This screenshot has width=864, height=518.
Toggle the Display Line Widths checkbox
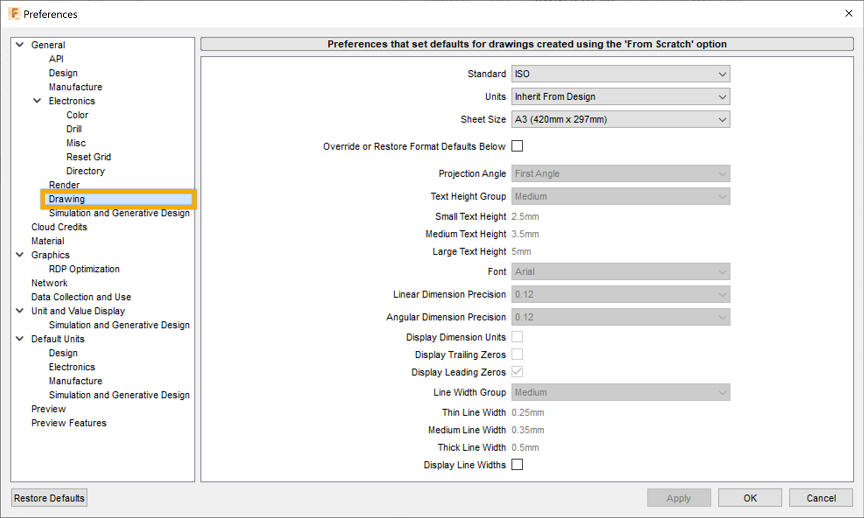coord(517,465)
